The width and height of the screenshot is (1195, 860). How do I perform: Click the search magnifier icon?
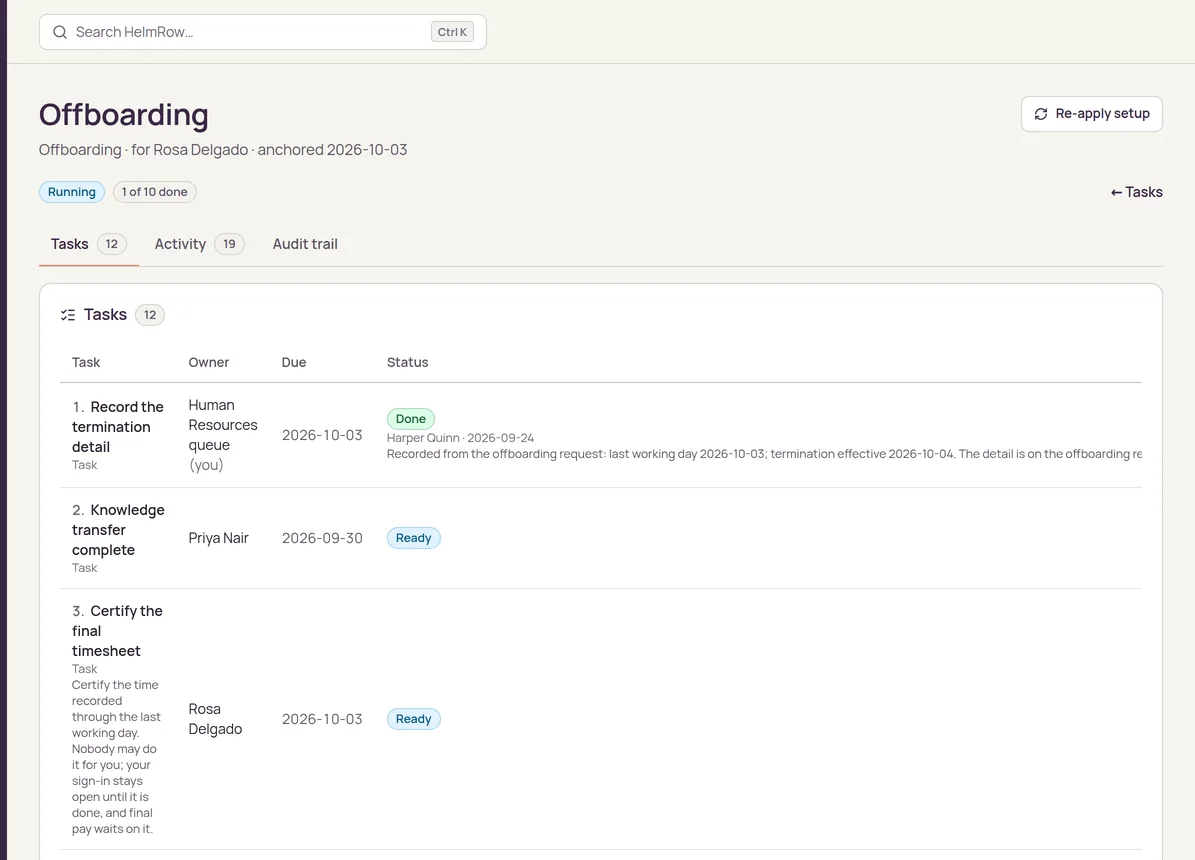pos(59,32)
